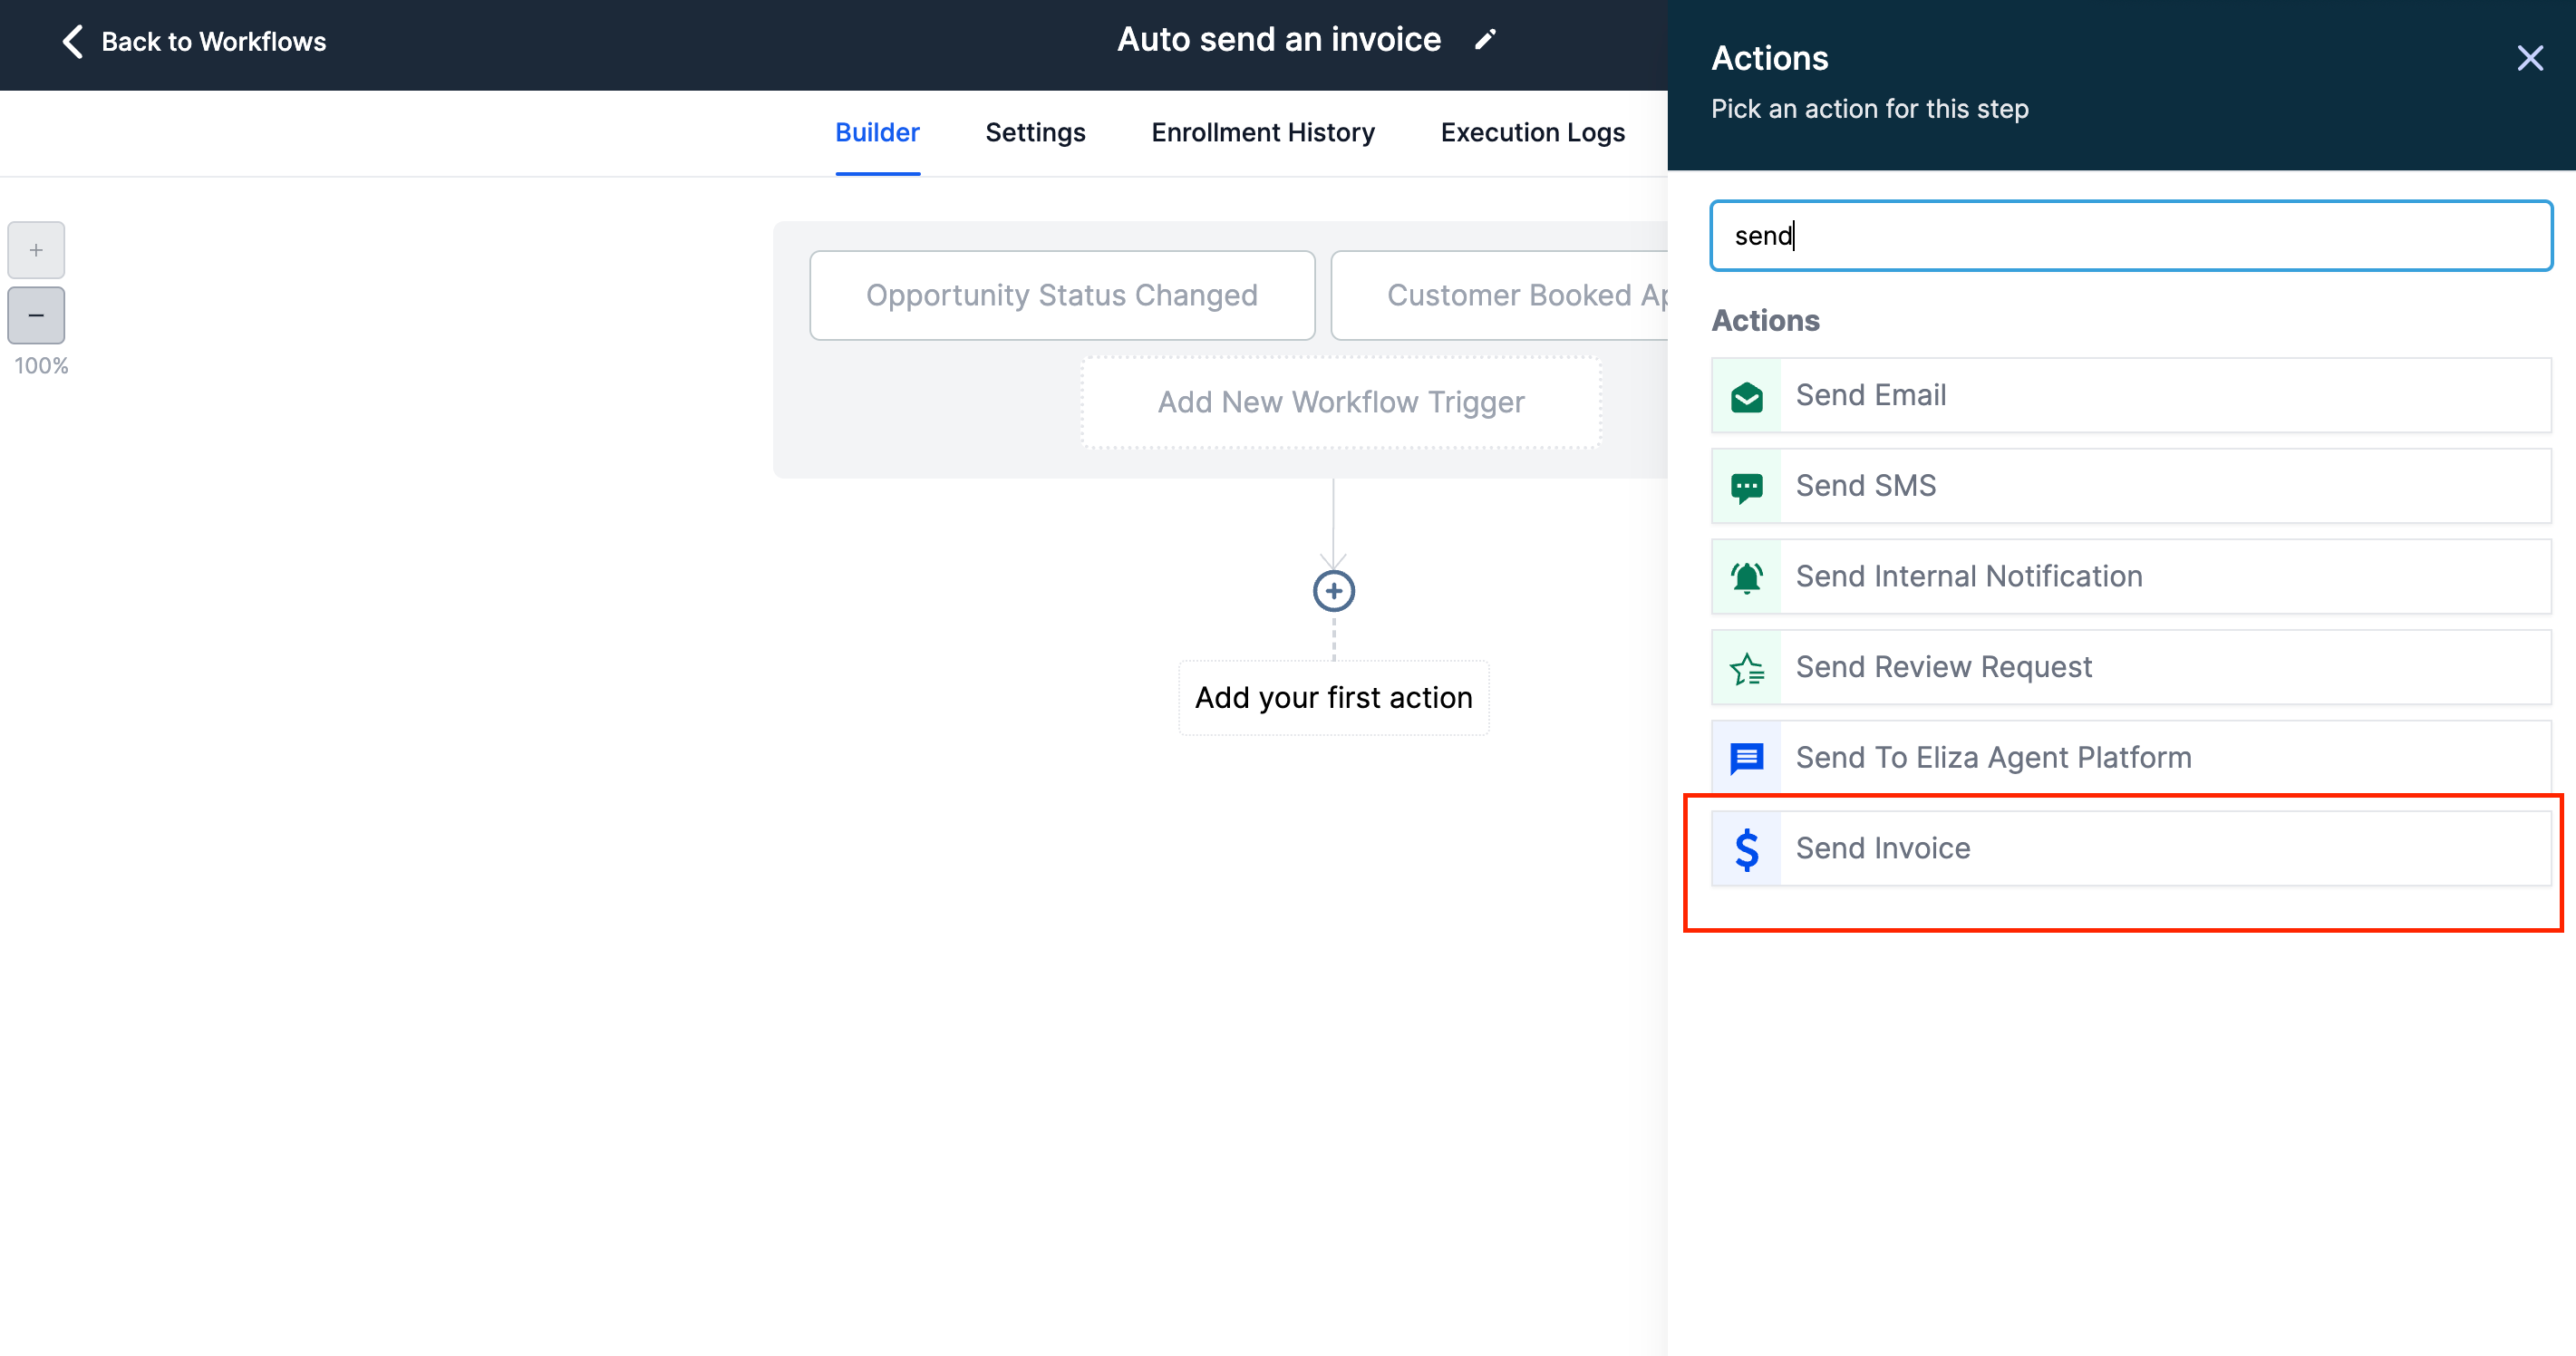Screen dimensions: 2576x1356
Task: Click the plus circle to add step
Action: click(1333, 591)
